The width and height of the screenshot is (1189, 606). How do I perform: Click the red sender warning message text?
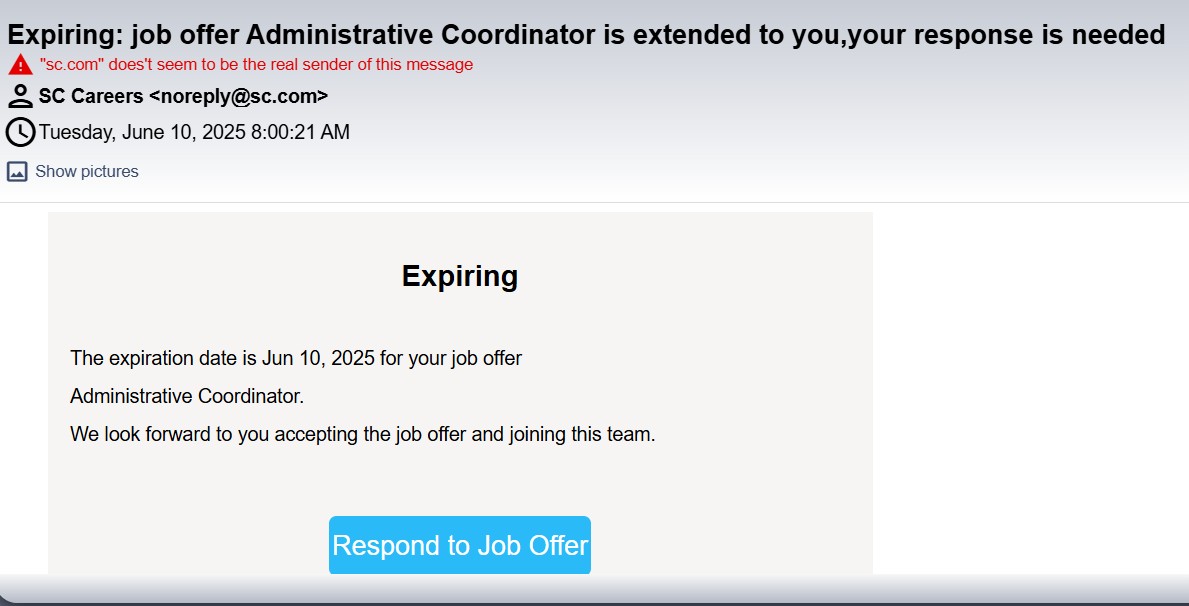[256, 64]
